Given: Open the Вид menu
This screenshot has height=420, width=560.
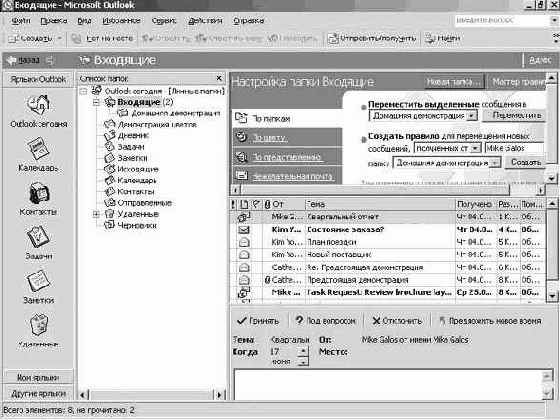Looking at the screenshot, I should tap(84, 21).
